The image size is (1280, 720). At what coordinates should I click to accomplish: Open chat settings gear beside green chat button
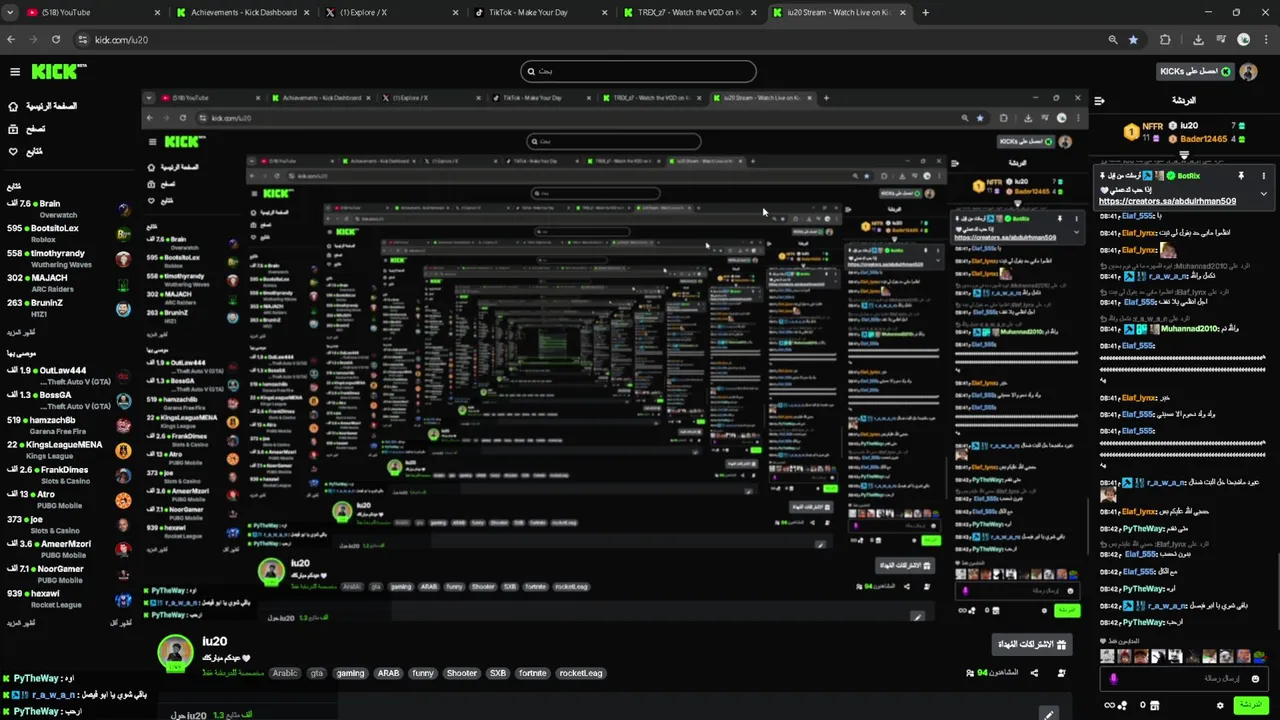pos(1220,705)
